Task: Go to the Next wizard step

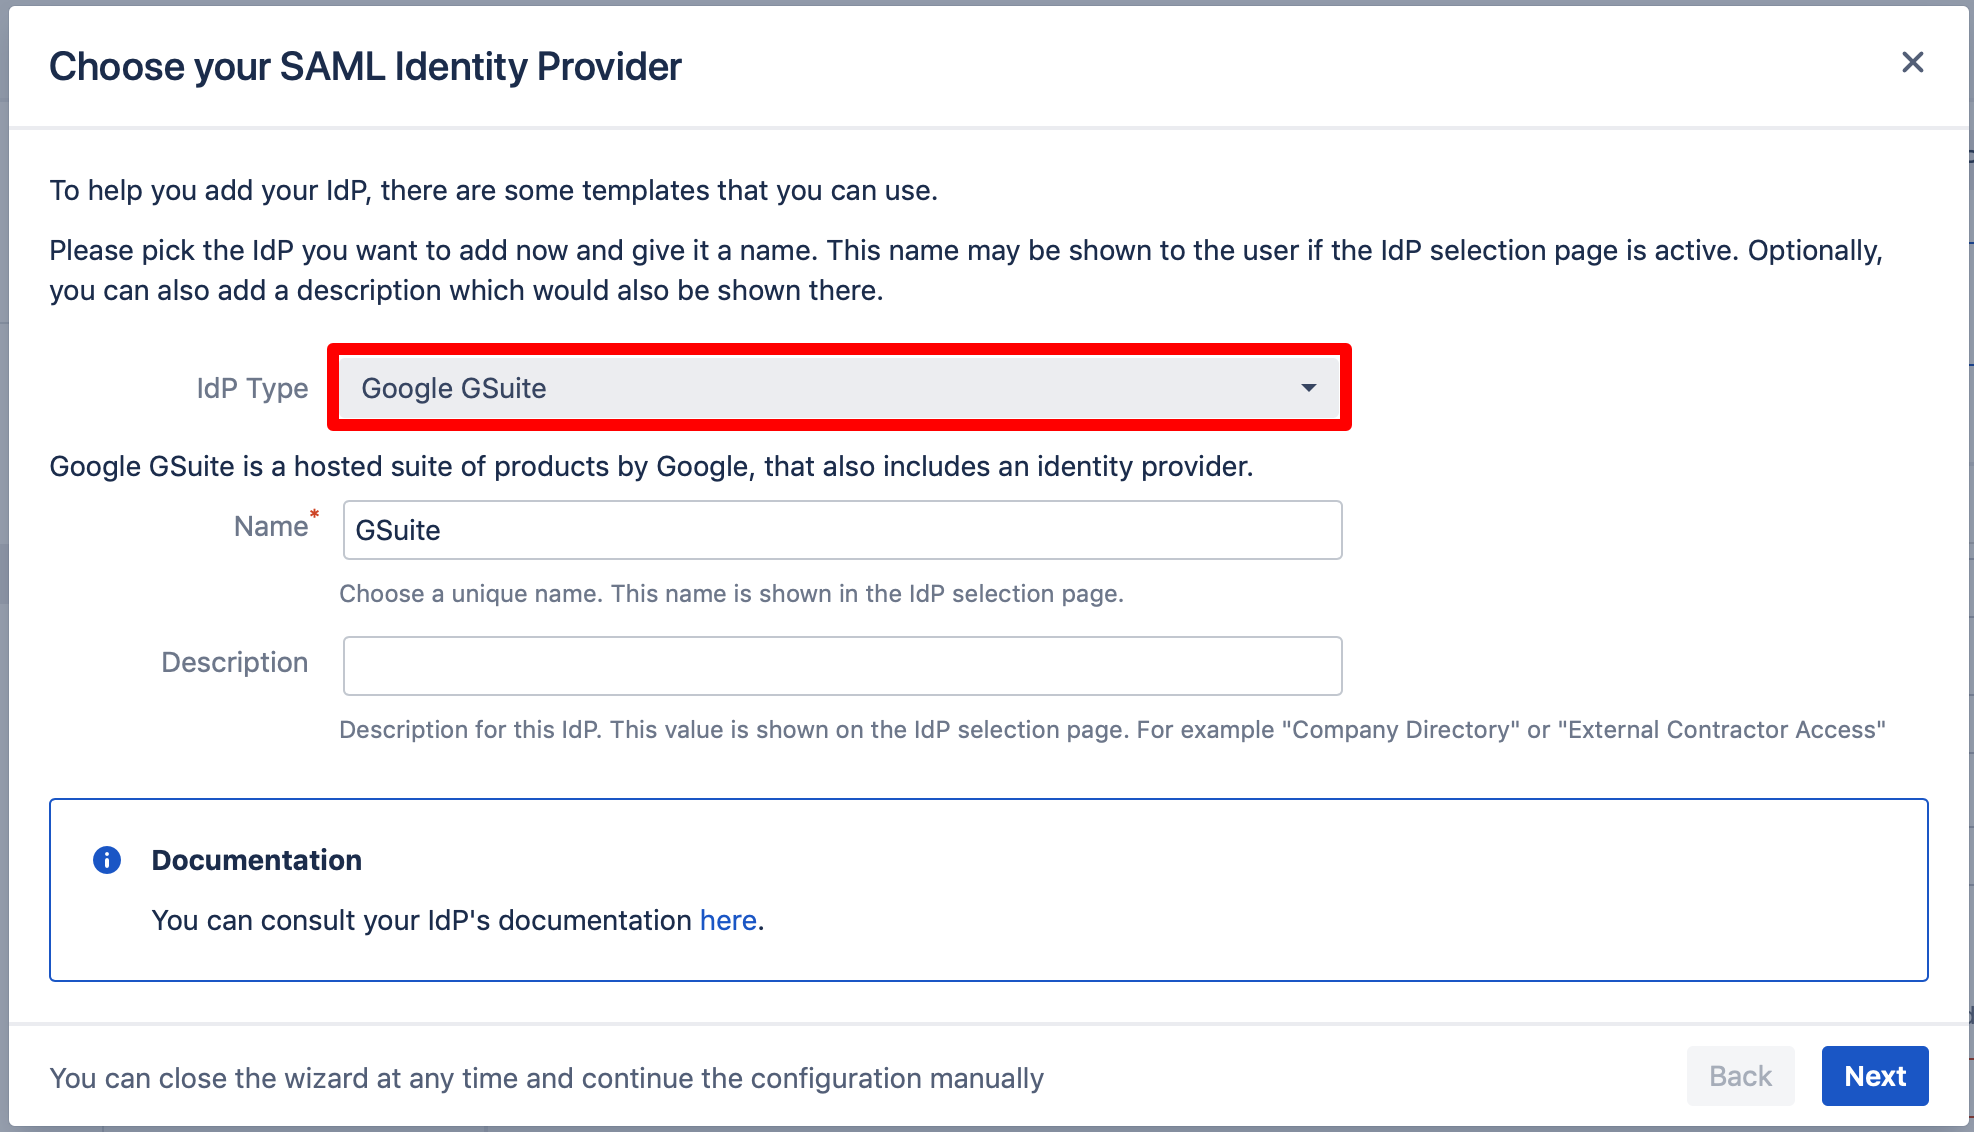Action: point(1875,1076)
